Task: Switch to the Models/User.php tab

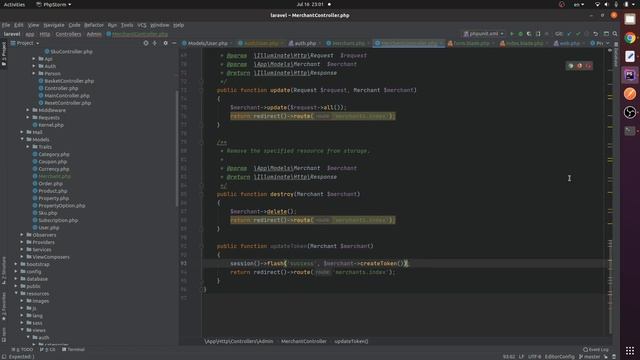Action: coord(208,43)
